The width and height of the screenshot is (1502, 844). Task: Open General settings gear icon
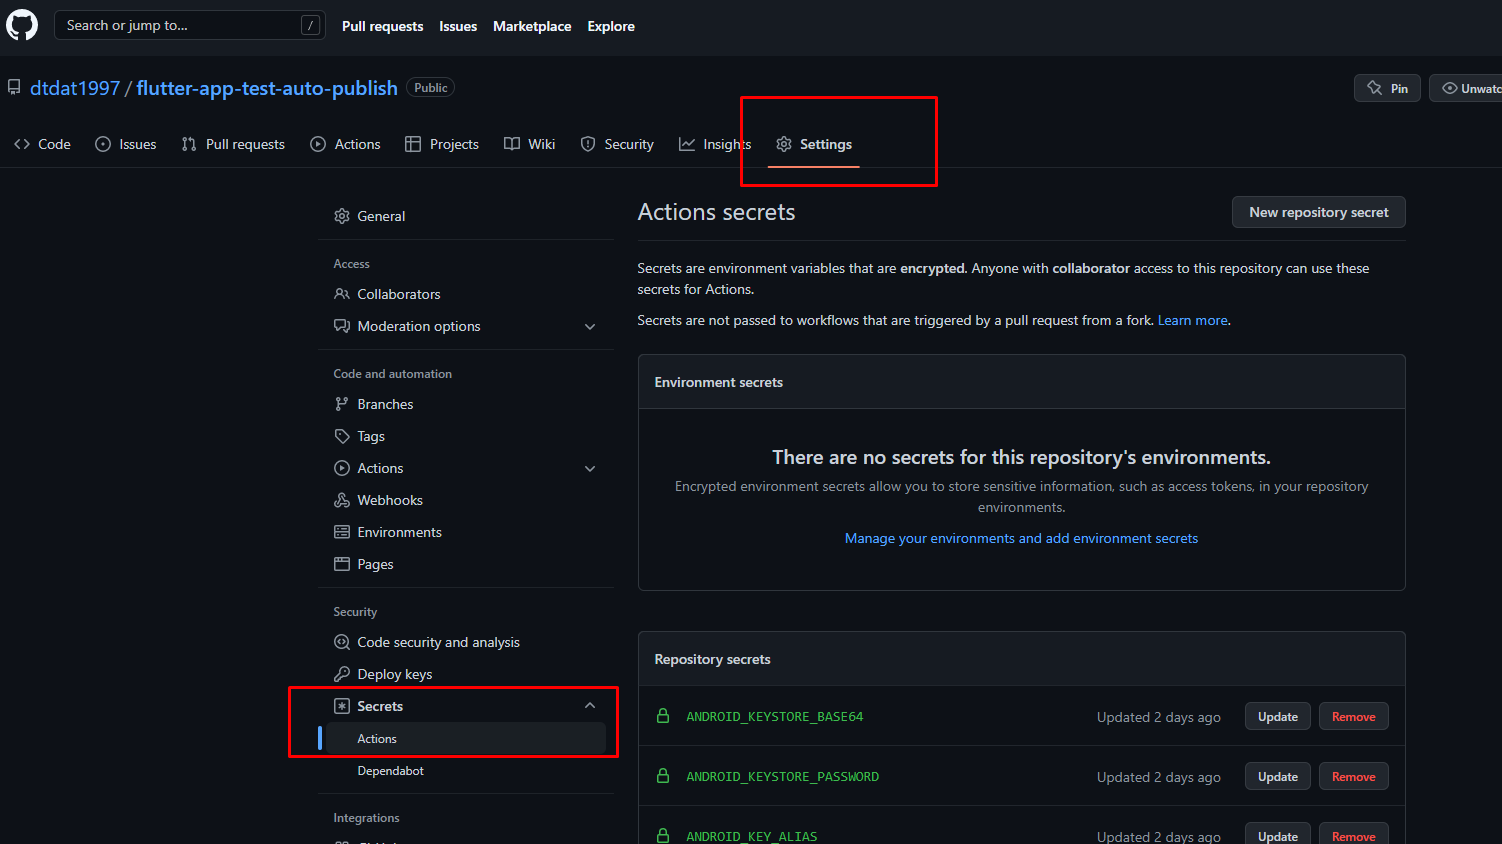pos(342,216)
